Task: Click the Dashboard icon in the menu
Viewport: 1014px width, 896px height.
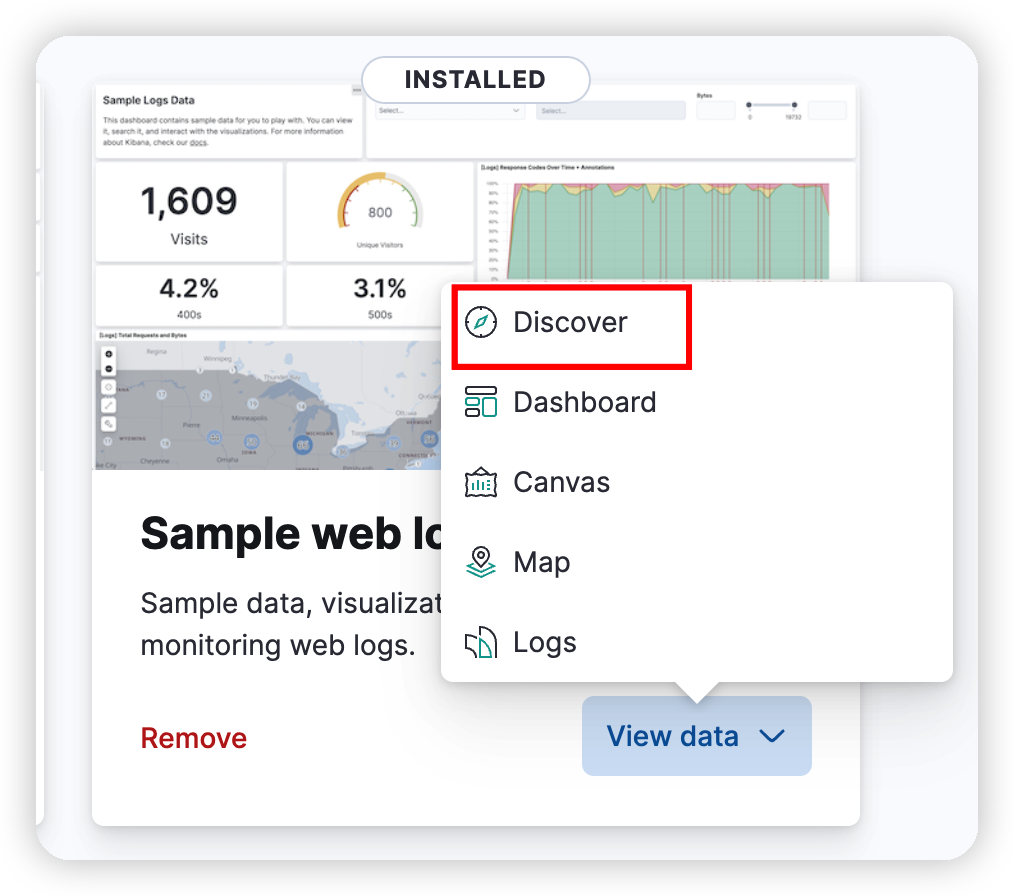Action: 481,403
